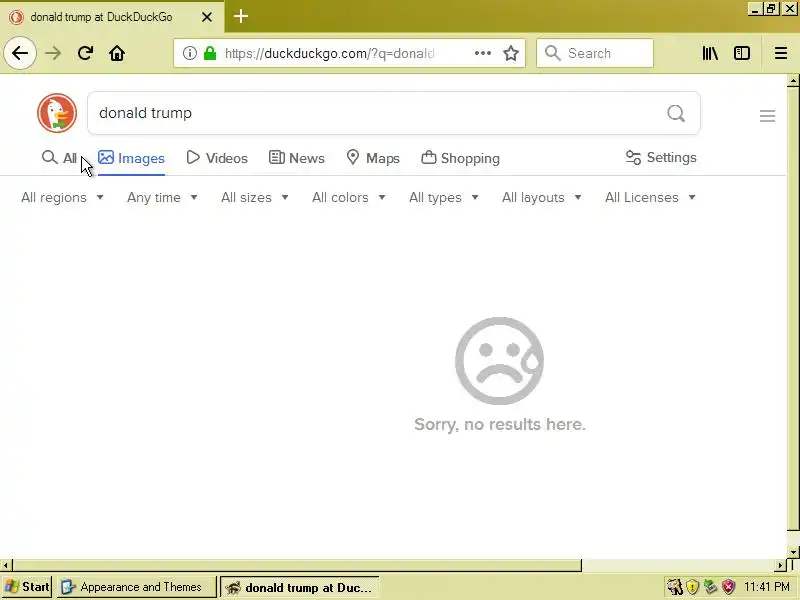Open a new browser tab
Viewport: 800px width, 600px height.
pos(241,16)
